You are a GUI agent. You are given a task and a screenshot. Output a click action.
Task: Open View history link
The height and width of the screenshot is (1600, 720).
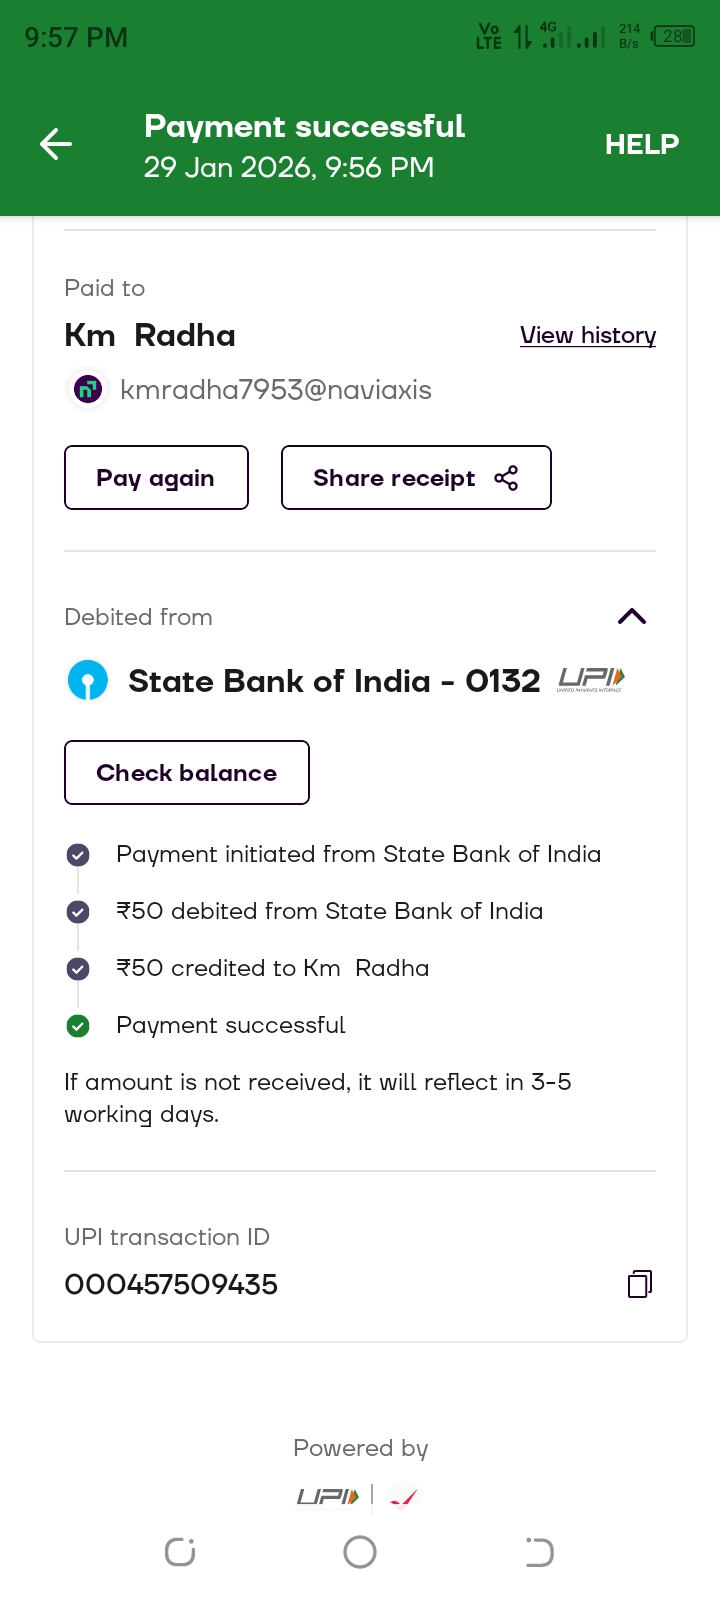click(x=588, y=336)
